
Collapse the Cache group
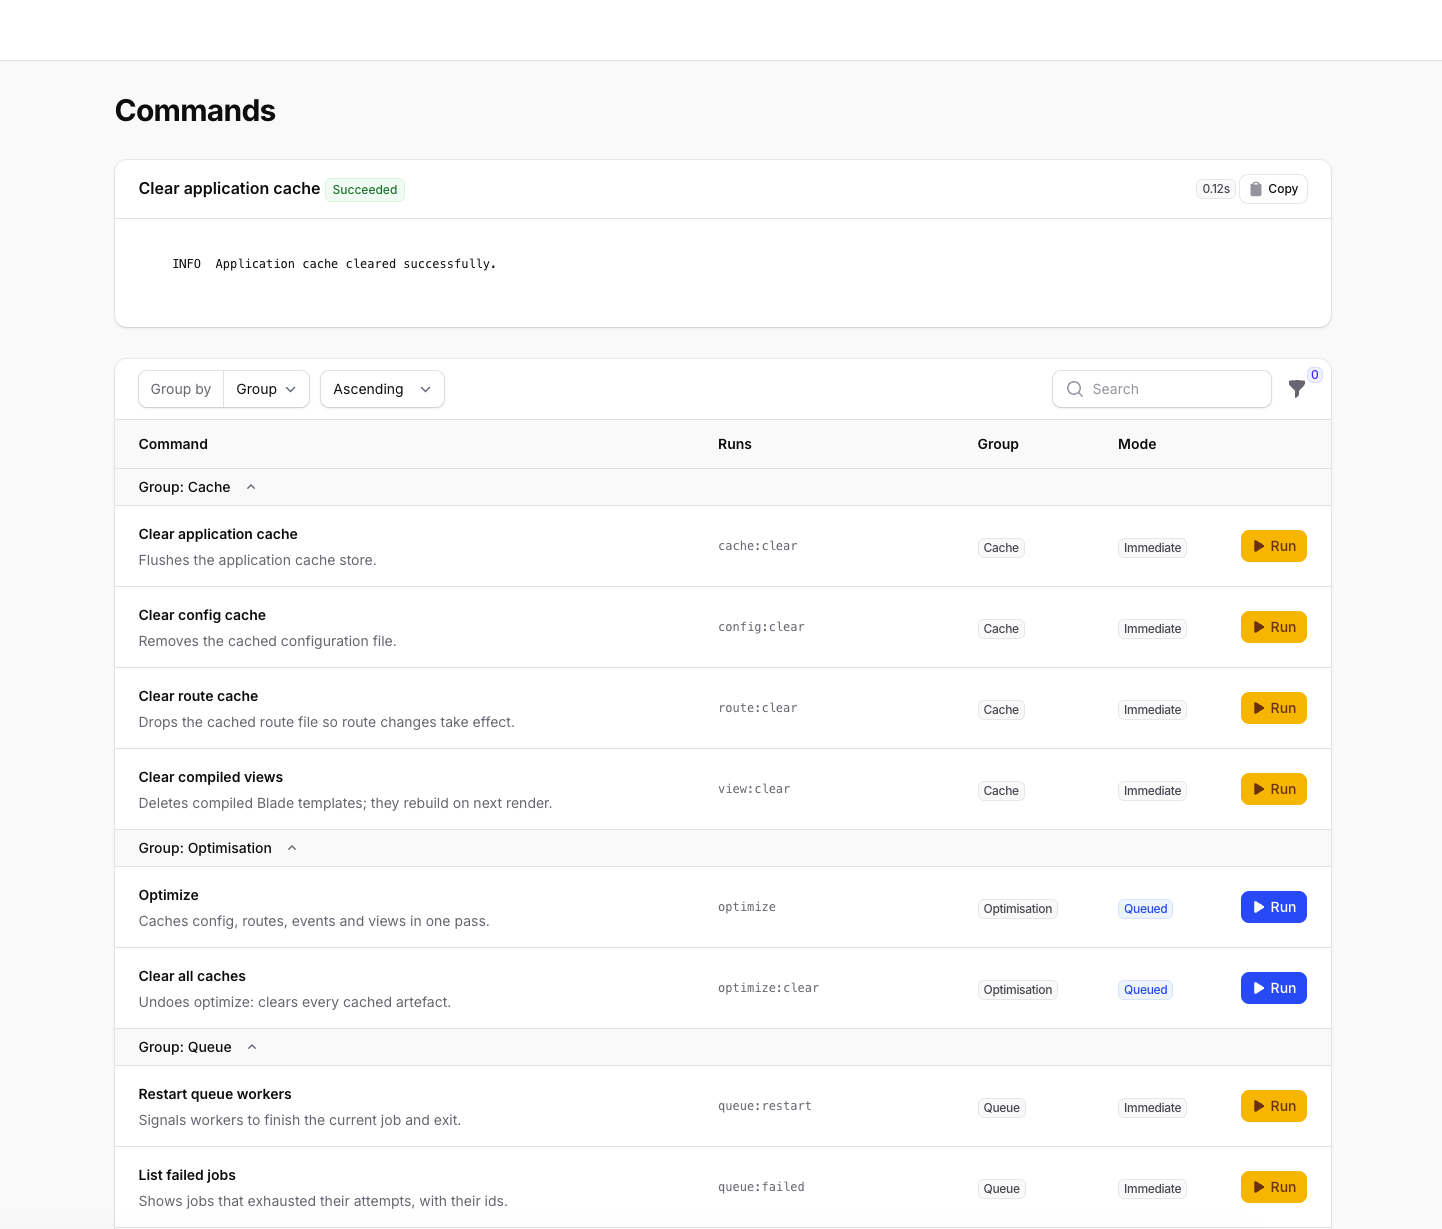point(251,487)
